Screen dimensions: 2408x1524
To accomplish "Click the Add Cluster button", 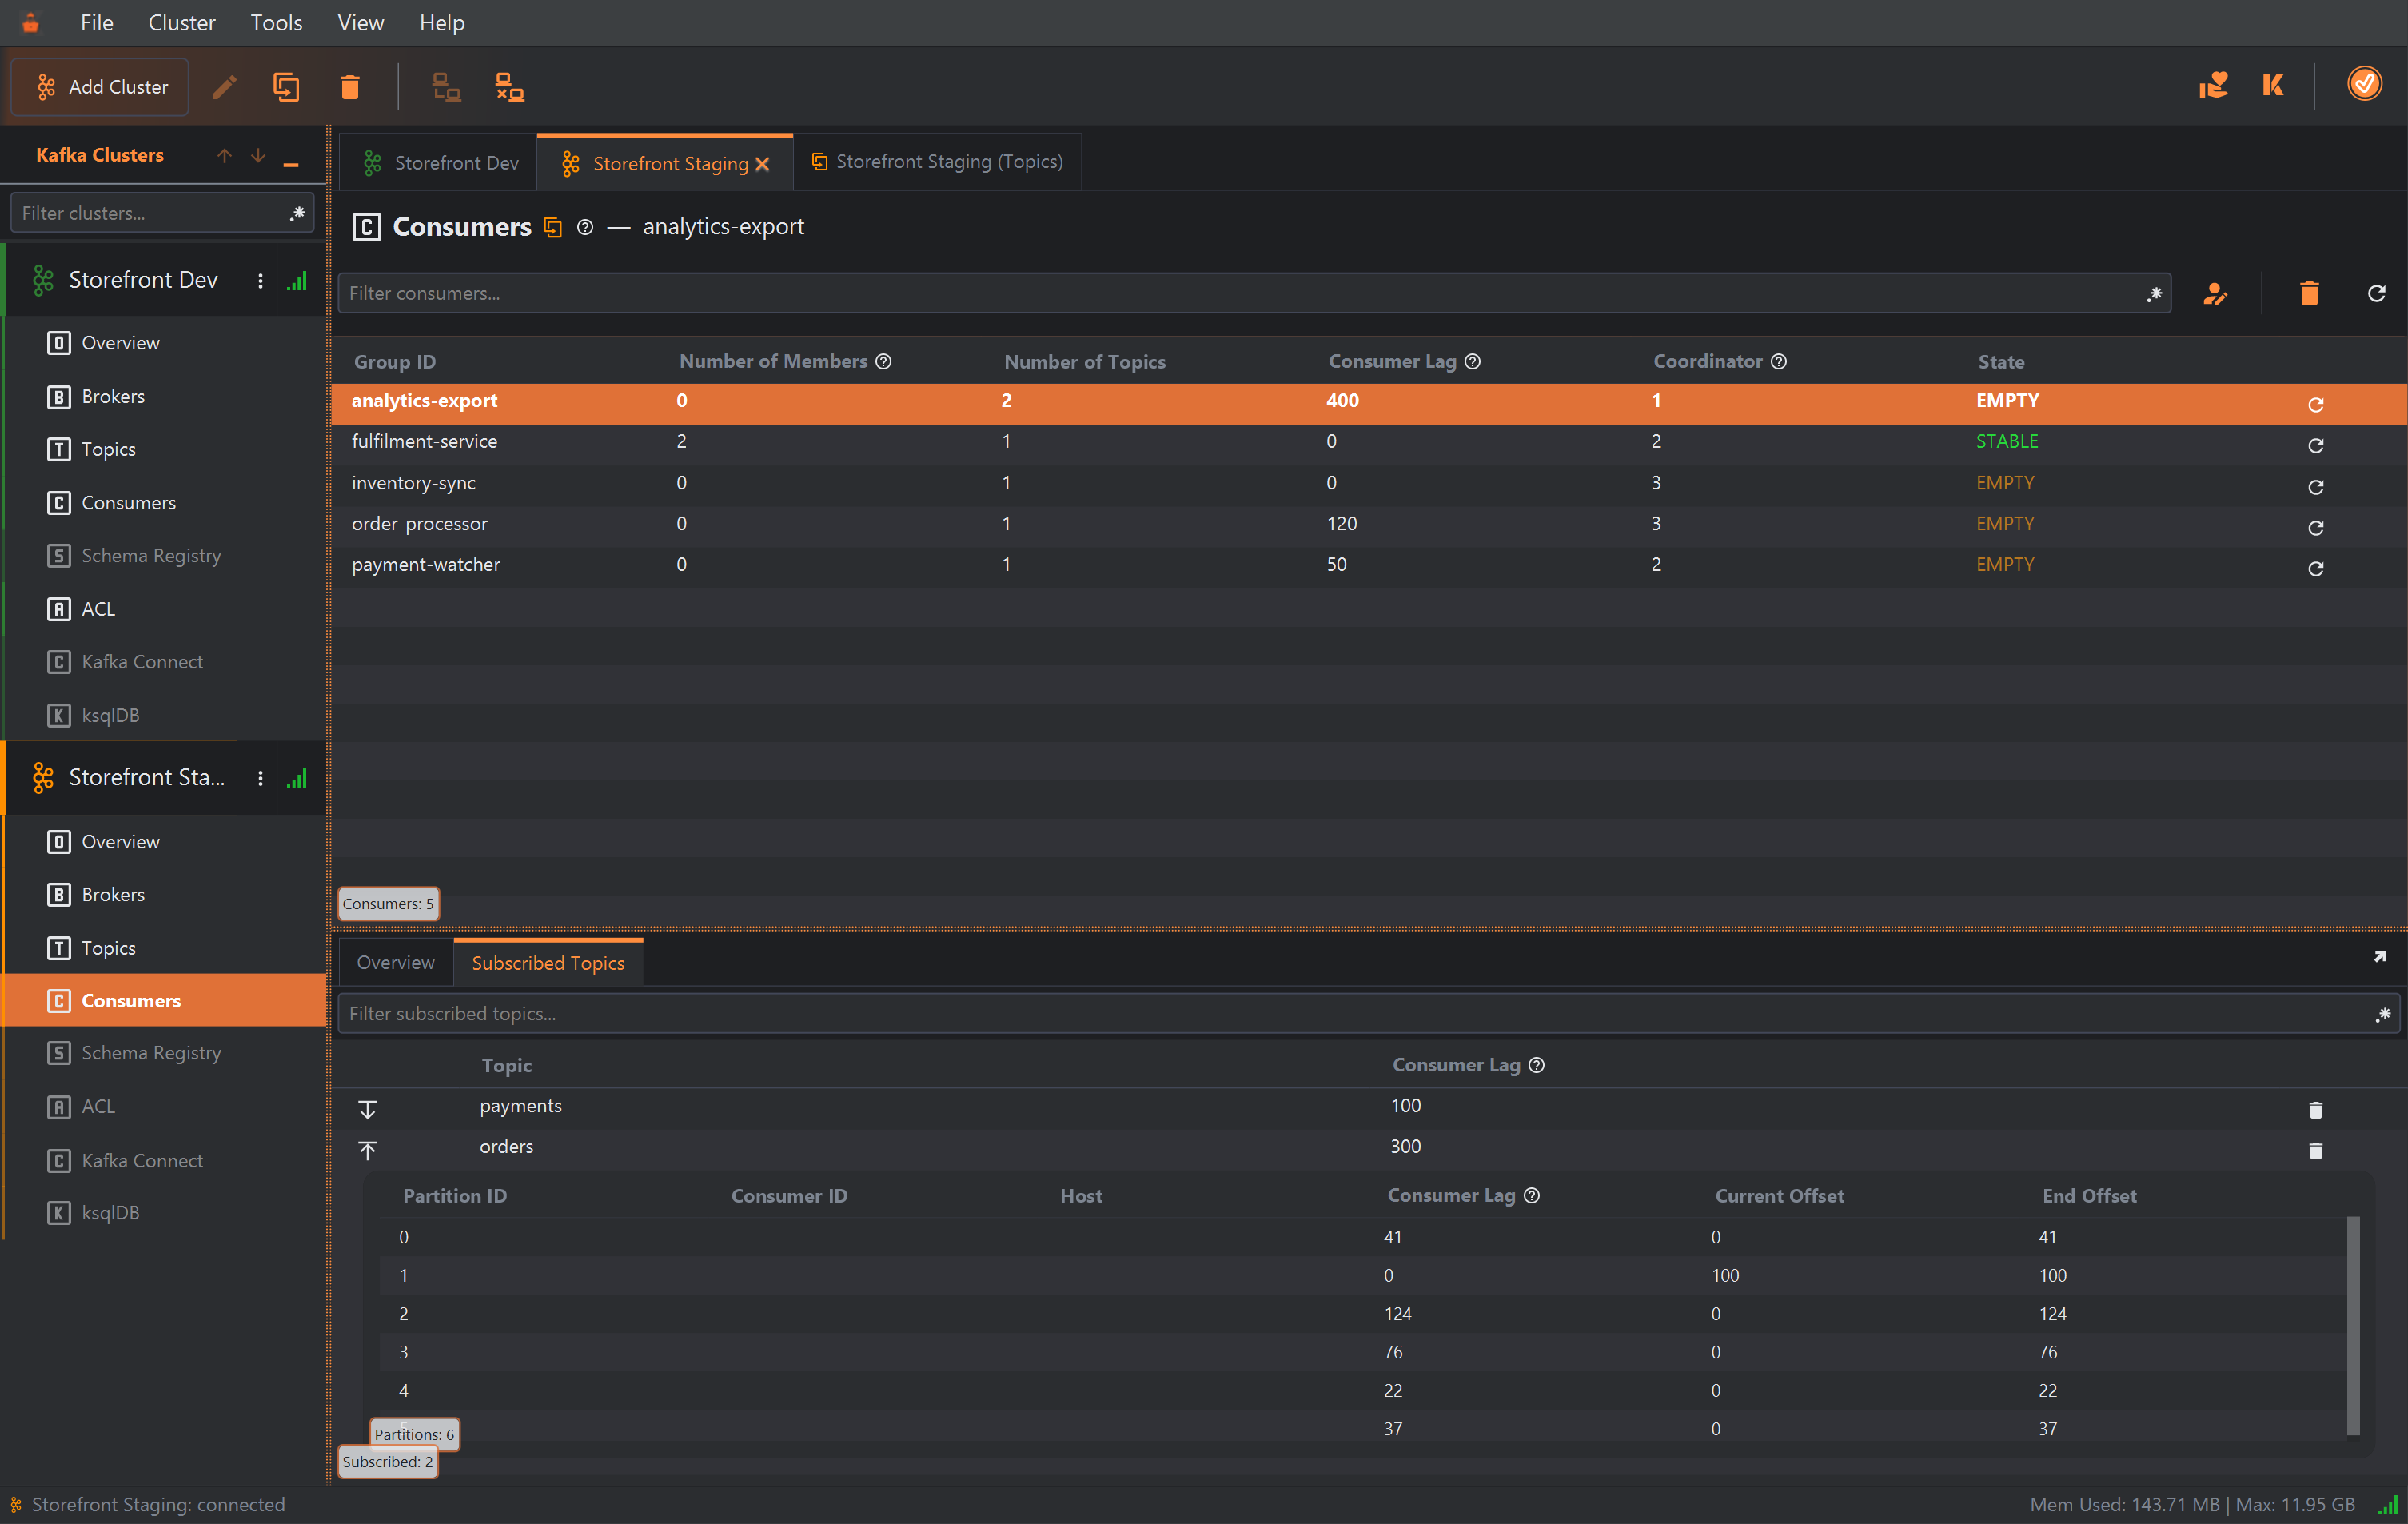I will coord(100,87).
